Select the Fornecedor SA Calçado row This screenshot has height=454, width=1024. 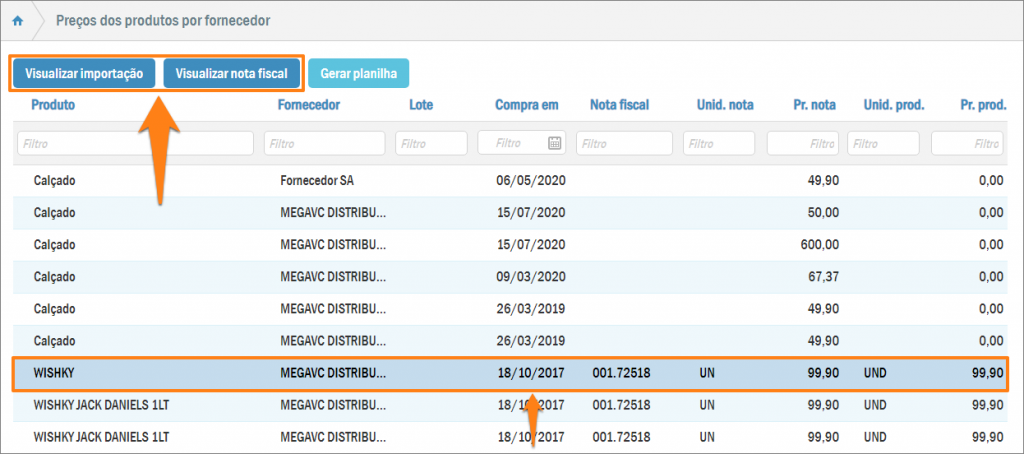coord(510,181)
